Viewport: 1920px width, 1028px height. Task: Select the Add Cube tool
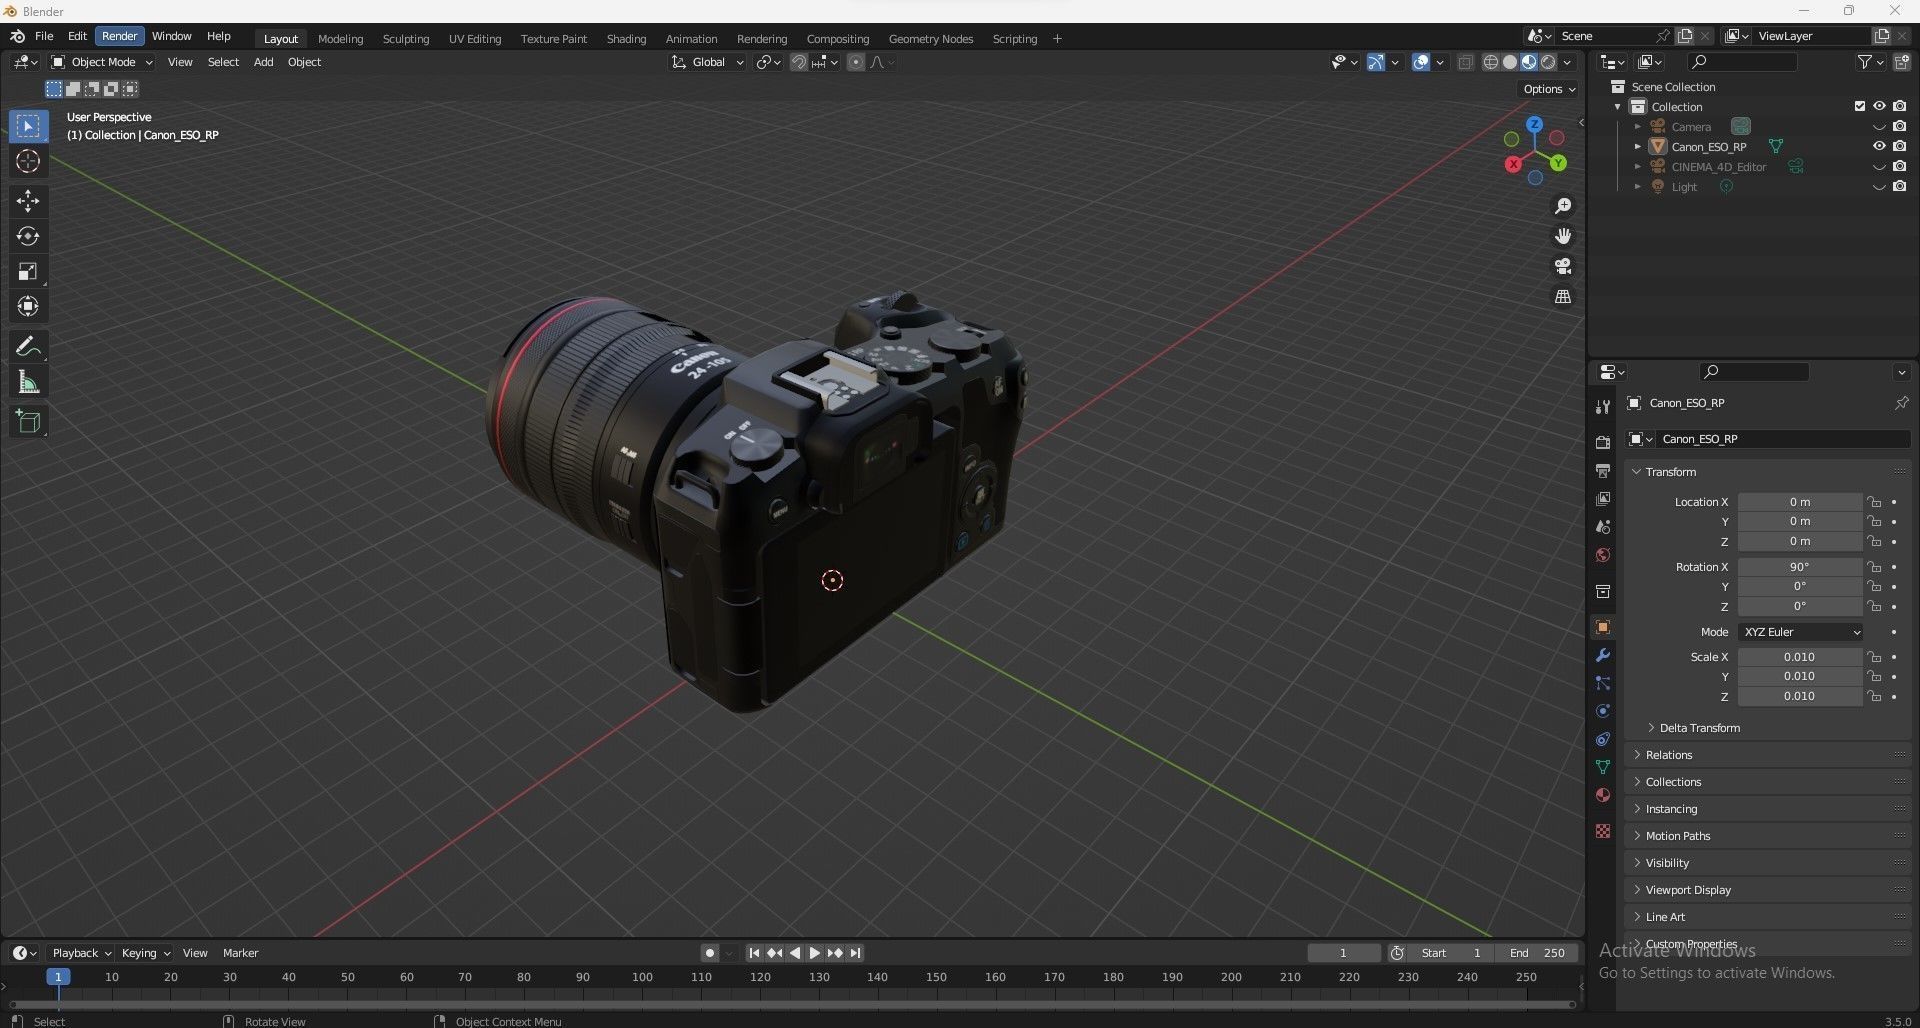[28, 422]
